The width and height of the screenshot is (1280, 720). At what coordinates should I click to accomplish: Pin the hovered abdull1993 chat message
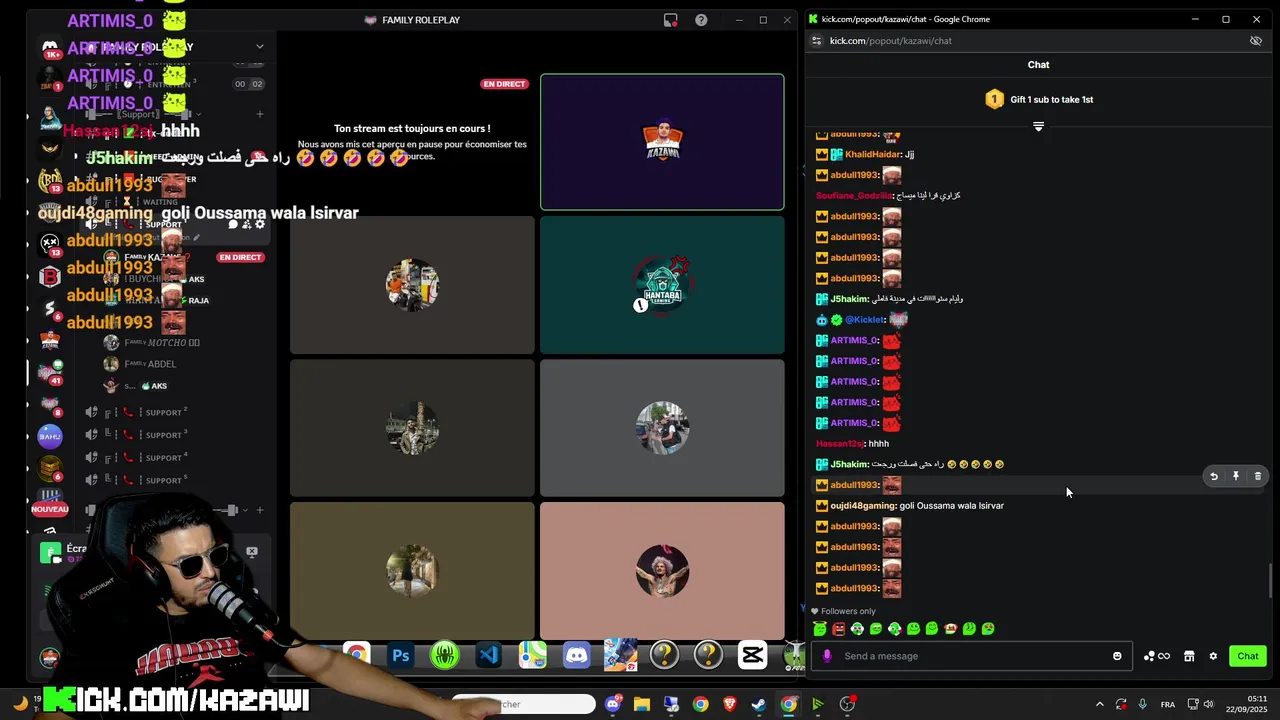click(x=1236, y=476)
